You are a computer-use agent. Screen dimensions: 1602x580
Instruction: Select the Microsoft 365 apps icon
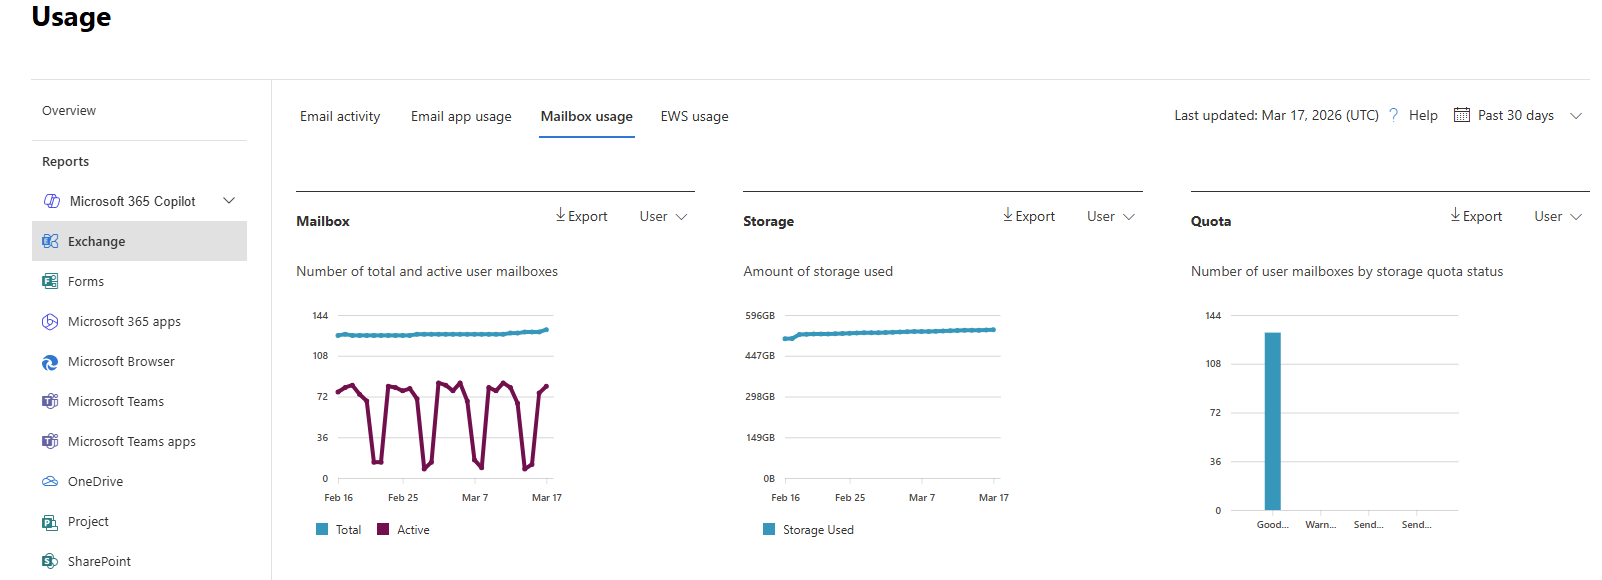(x=50, y=321)
